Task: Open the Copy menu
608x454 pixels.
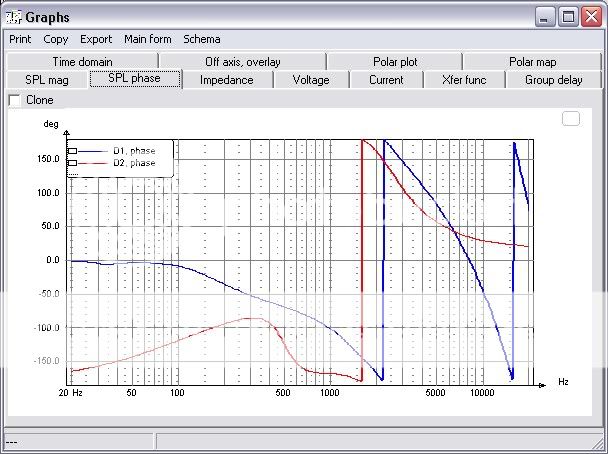Action: [x=56, y=40]
